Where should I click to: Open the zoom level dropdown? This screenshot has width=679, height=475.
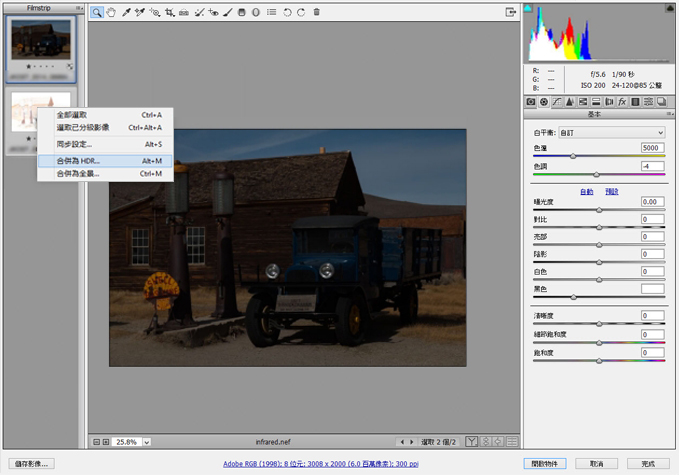147,442
